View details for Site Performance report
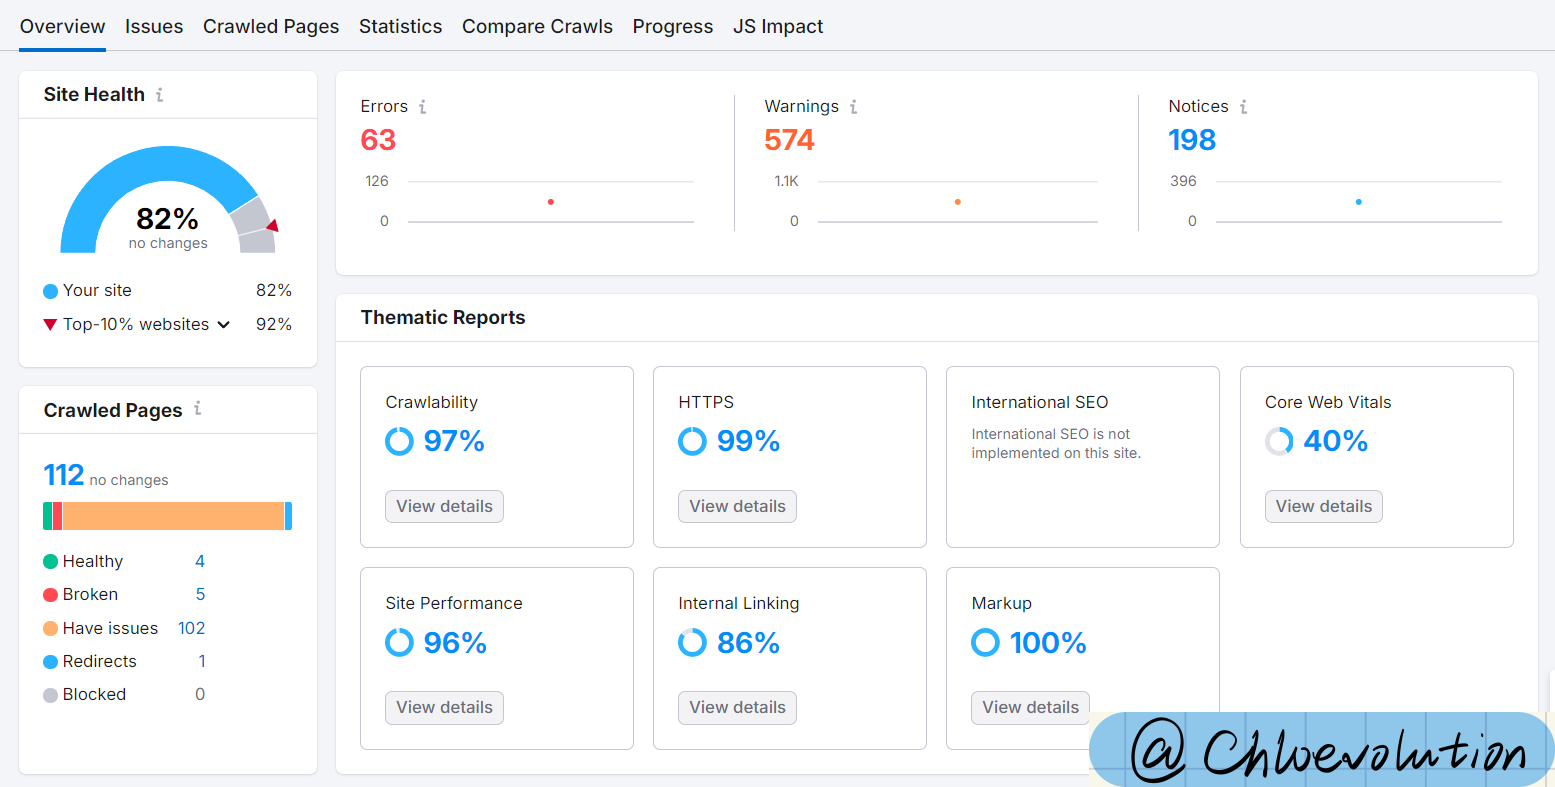 pyautogui.click(x=444, y=707)
